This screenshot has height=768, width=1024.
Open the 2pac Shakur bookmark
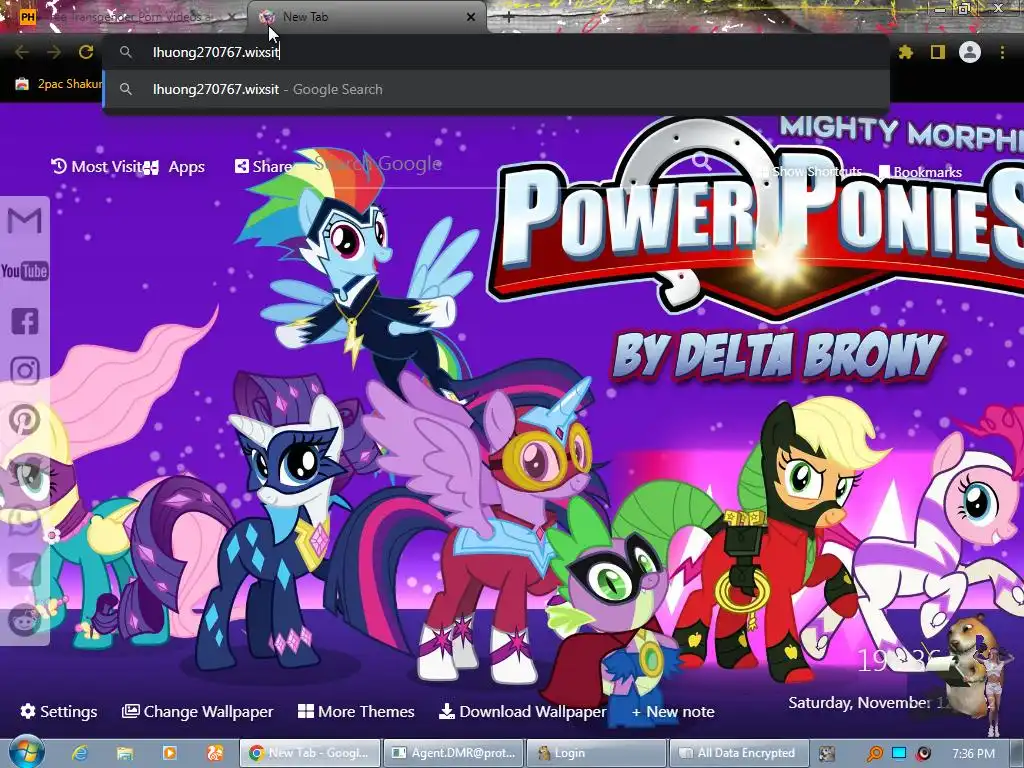(59, 84)
